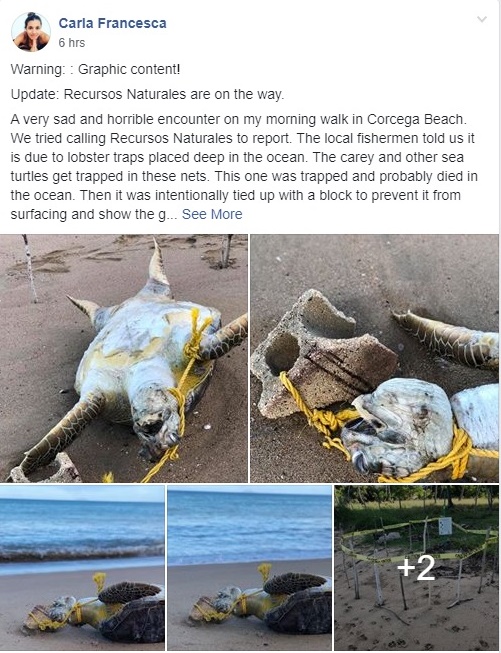The width and height of the screenshot is (501, 653).
Task: Click Carla Francesca's profile picture
Action: (x=31, y=32)
